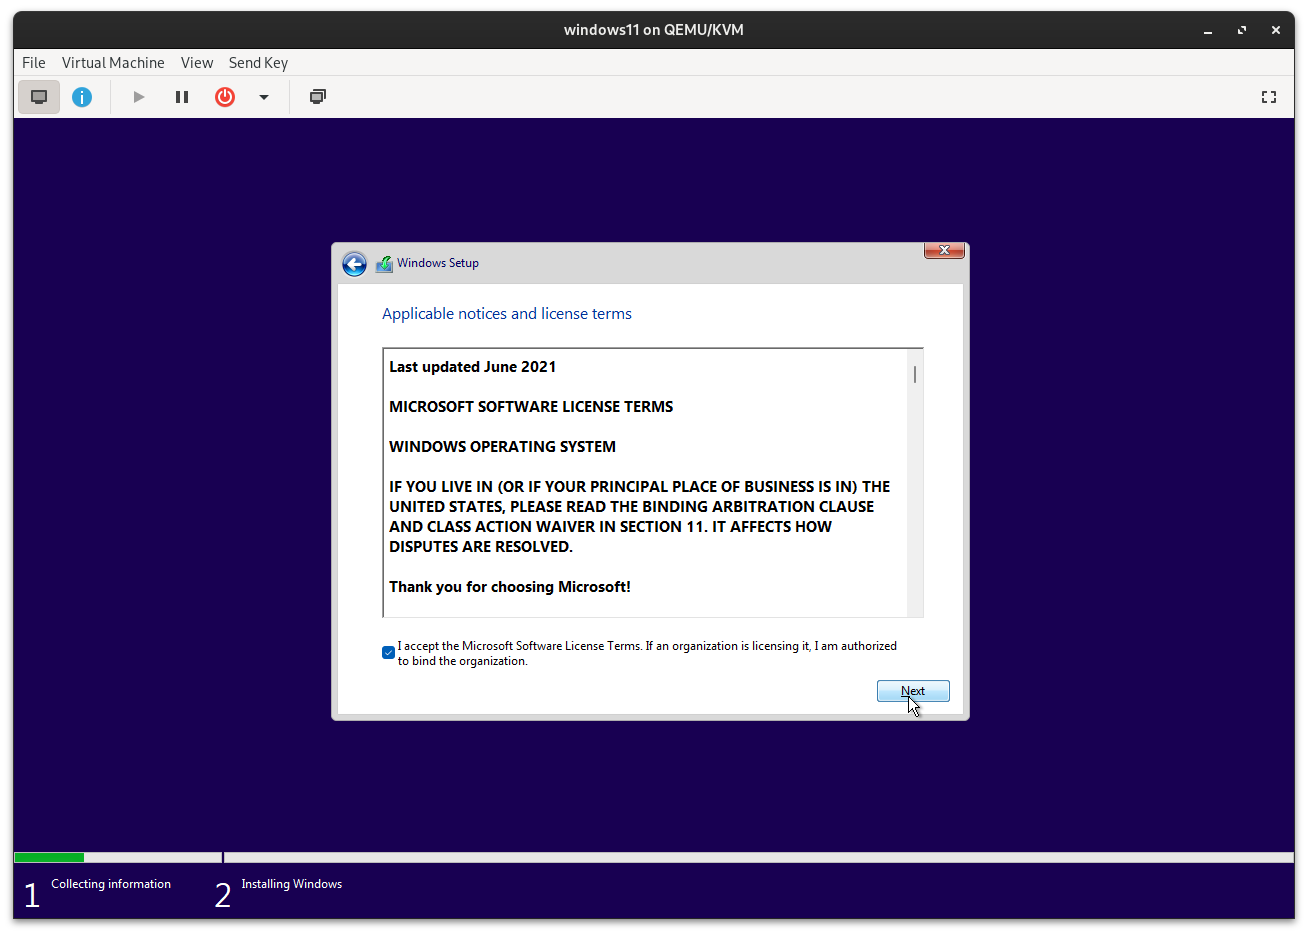
Task: Open the manage VM snapshots icon
Action: click(x=318, y=97)
